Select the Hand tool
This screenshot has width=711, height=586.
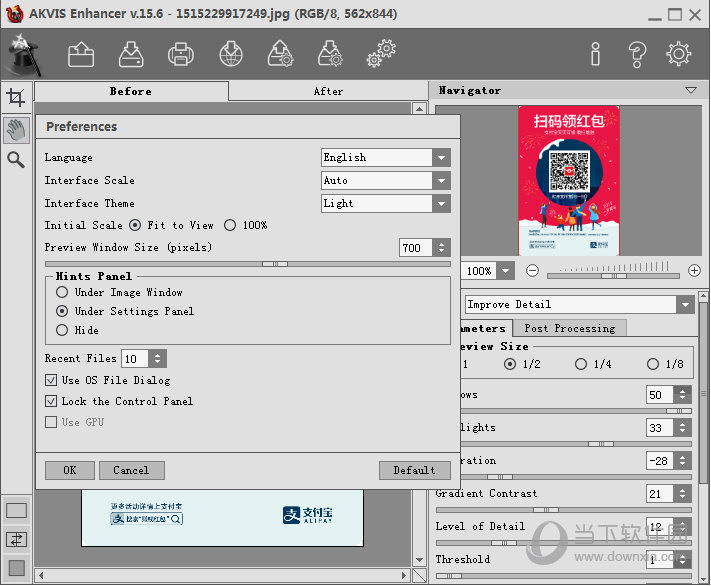16,130
